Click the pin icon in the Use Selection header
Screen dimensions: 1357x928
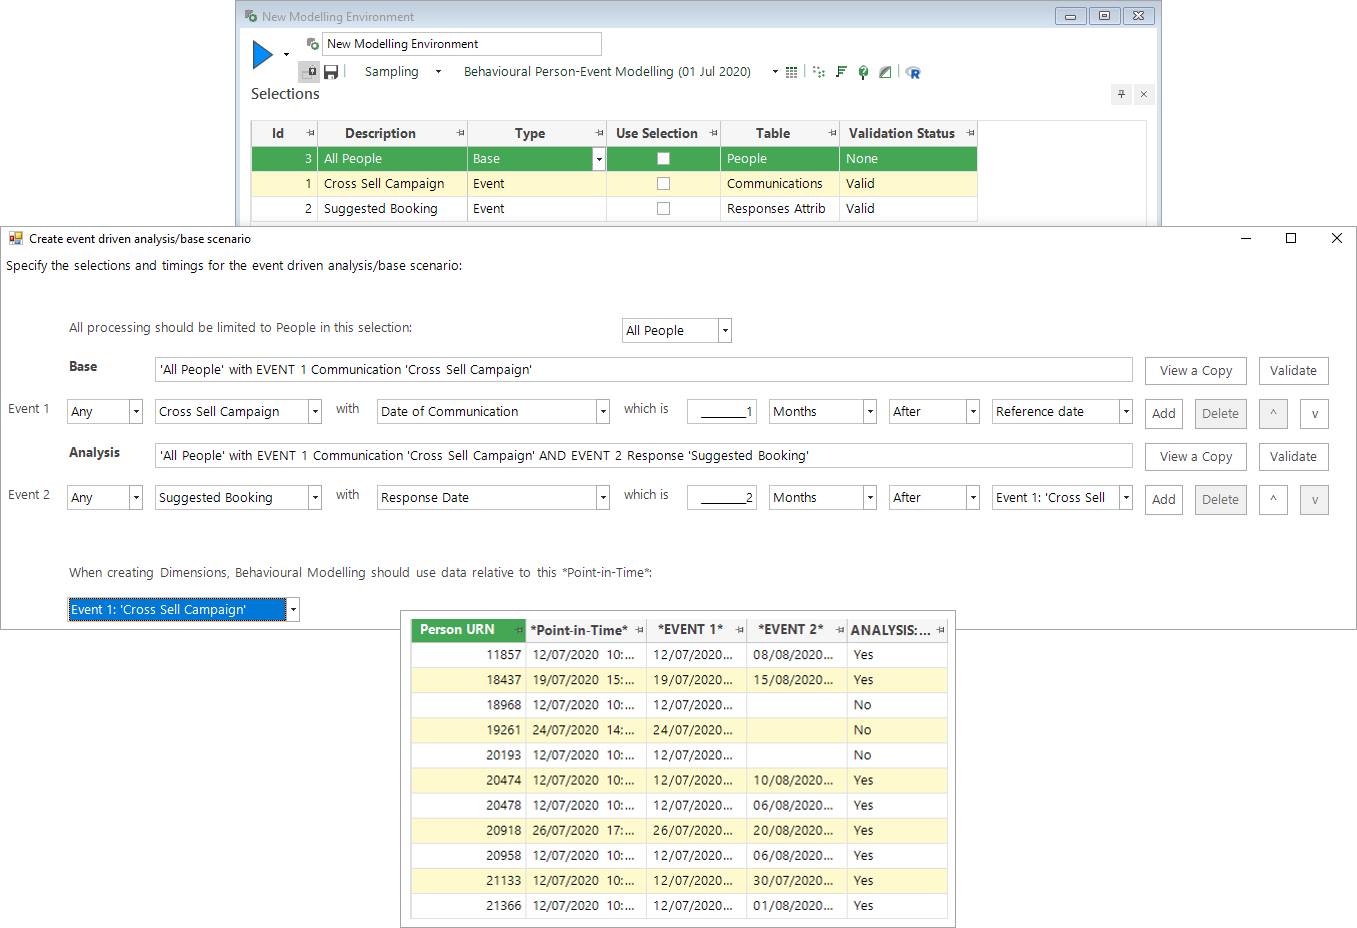713,133
